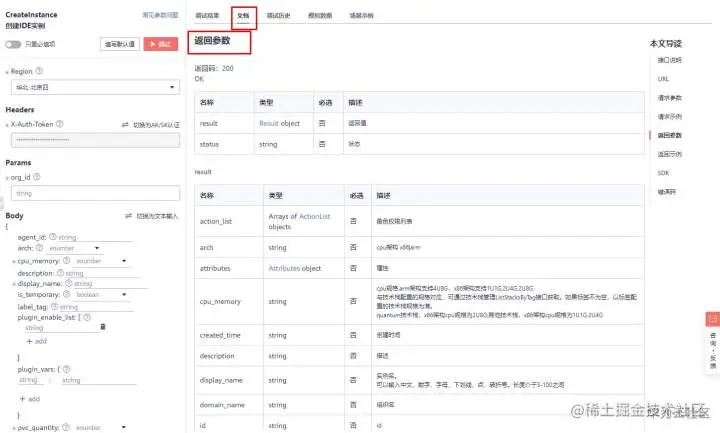The width and height of the screenshot is (720, 433).
Task: Switch to AK/SK authentication link
Action: pos(151,124)
